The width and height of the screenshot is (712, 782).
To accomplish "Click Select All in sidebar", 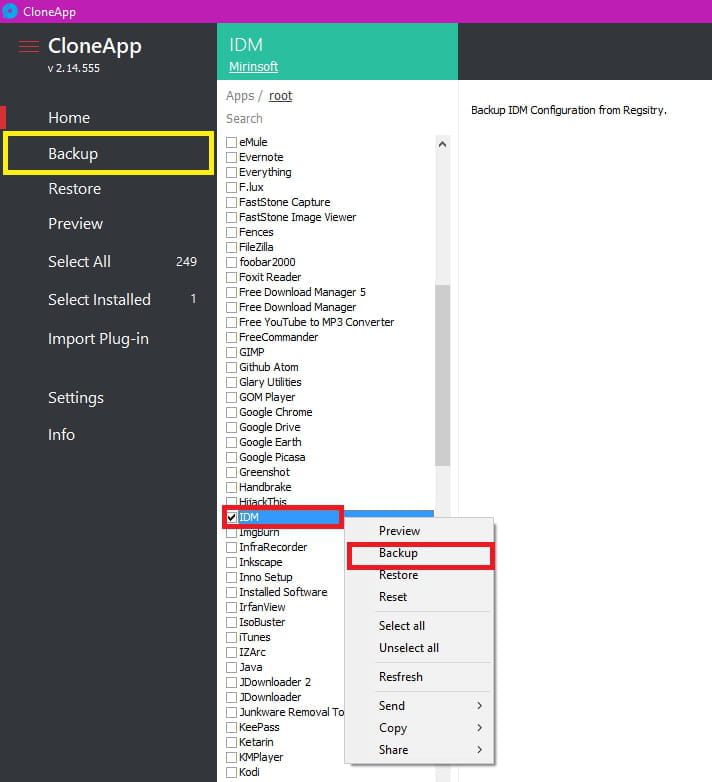I will [x=79, y=261].
